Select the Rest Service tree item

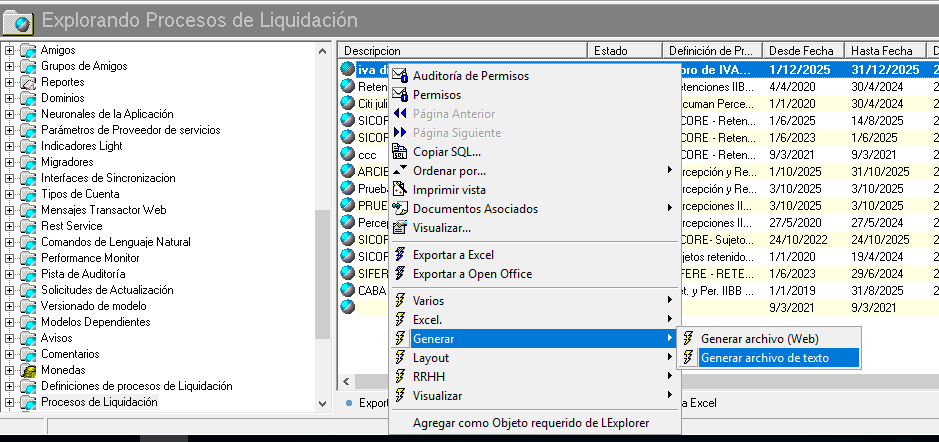click(x=71, y=226)
